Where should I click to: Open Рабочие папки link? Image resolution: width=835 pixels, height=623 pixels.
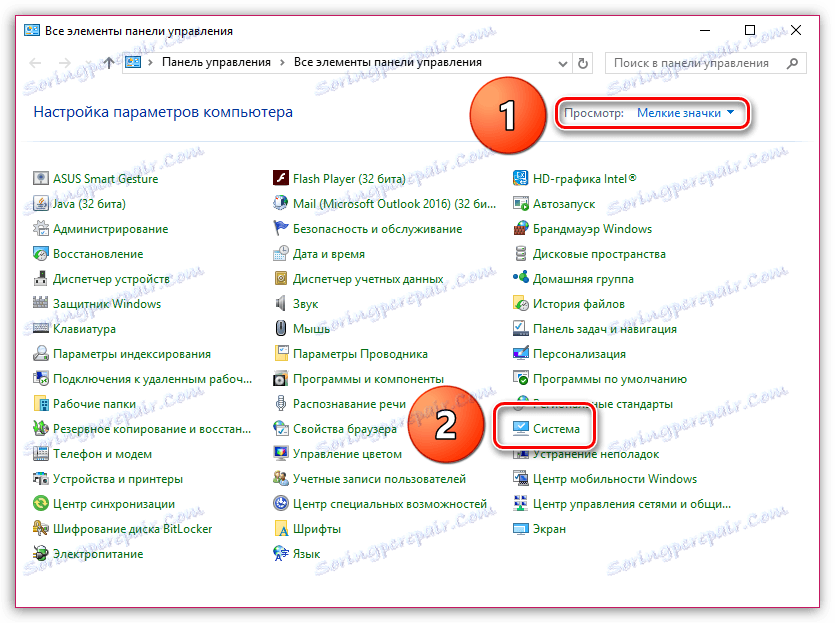click(x=94, y=404)
